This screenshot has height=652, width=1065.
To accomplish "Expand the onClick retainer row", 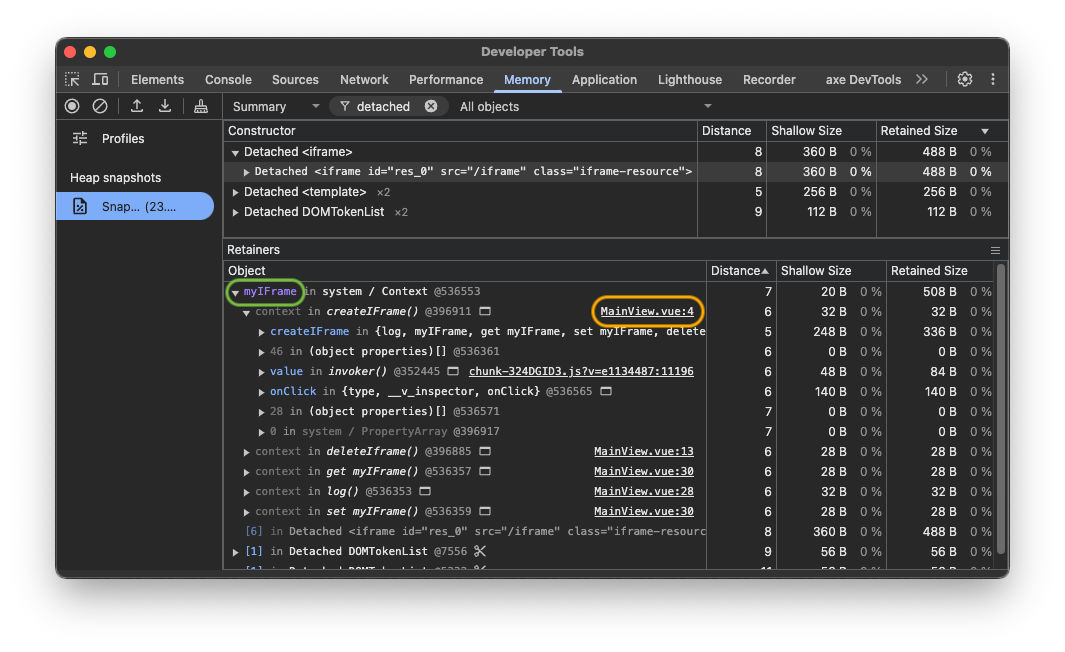I will click(261, 392).
